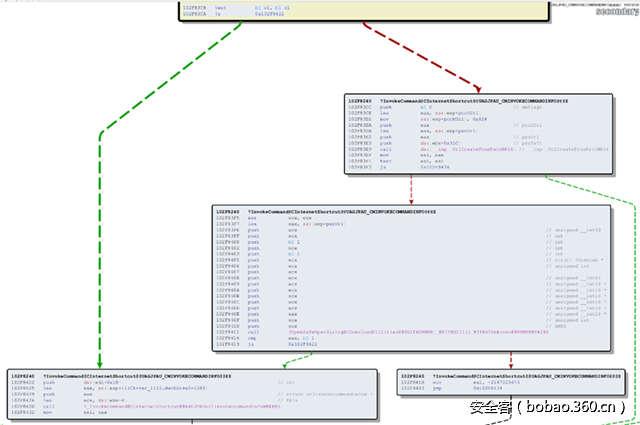
Task: Select 'lea eax' line referencing var_1110.dwcbSize
Action: pyautogui.click(x=108, y=388)
